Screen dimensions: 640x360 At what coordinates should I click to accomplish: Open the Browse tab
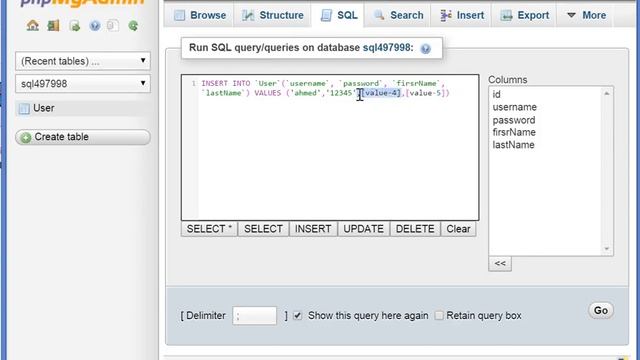pyautogui.click(x=199, y=15)
